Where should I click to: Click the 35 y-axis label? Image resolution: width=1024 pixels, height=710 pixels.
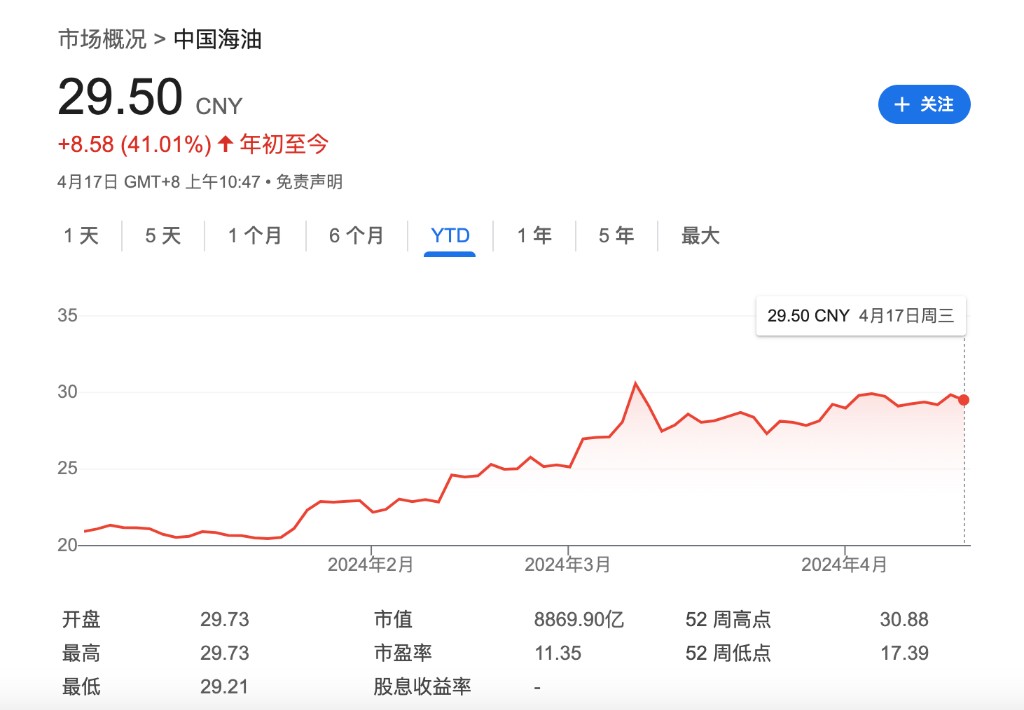point(67,315)
